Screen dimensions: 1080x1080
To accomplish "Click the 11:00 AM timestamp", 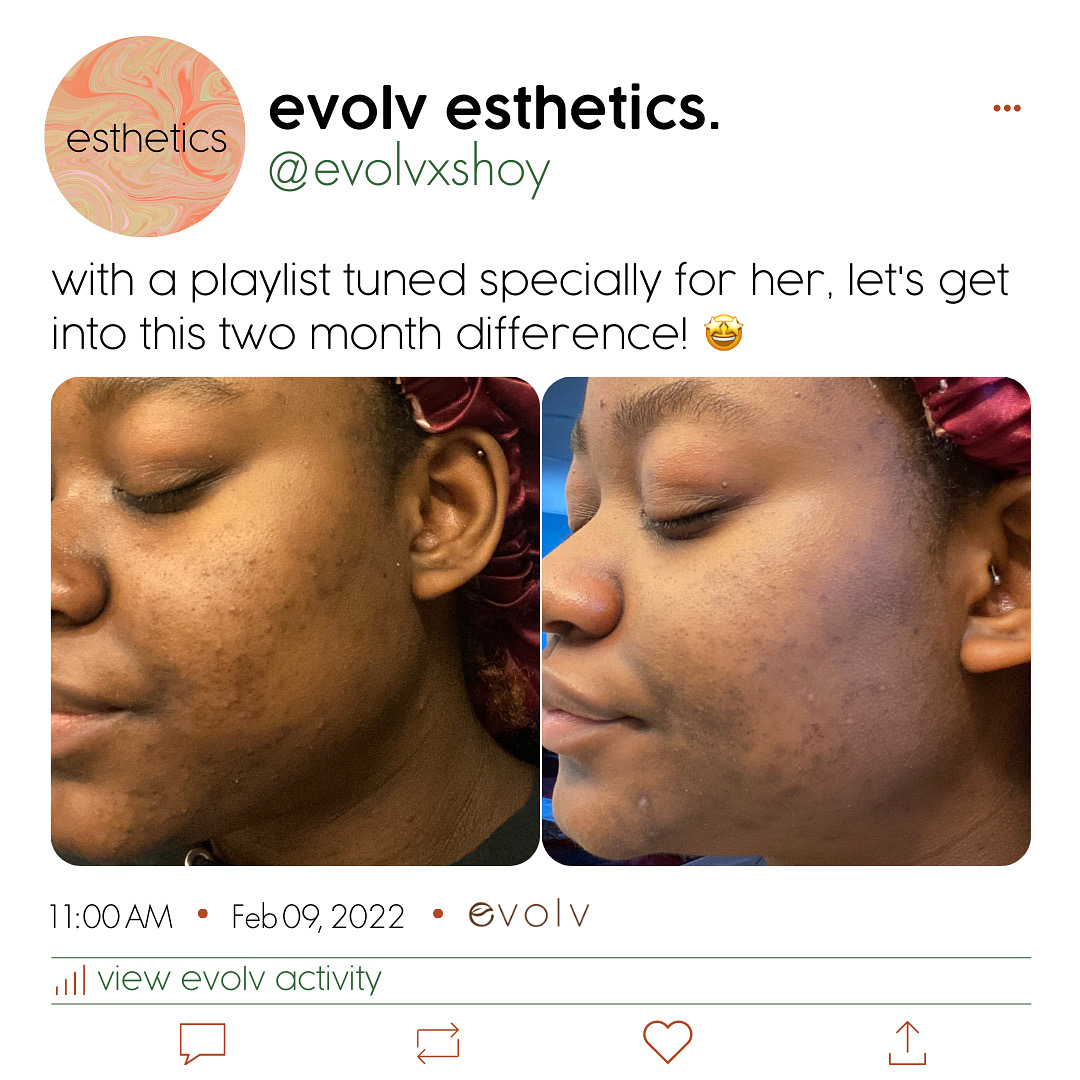I will tap(111, 917).
